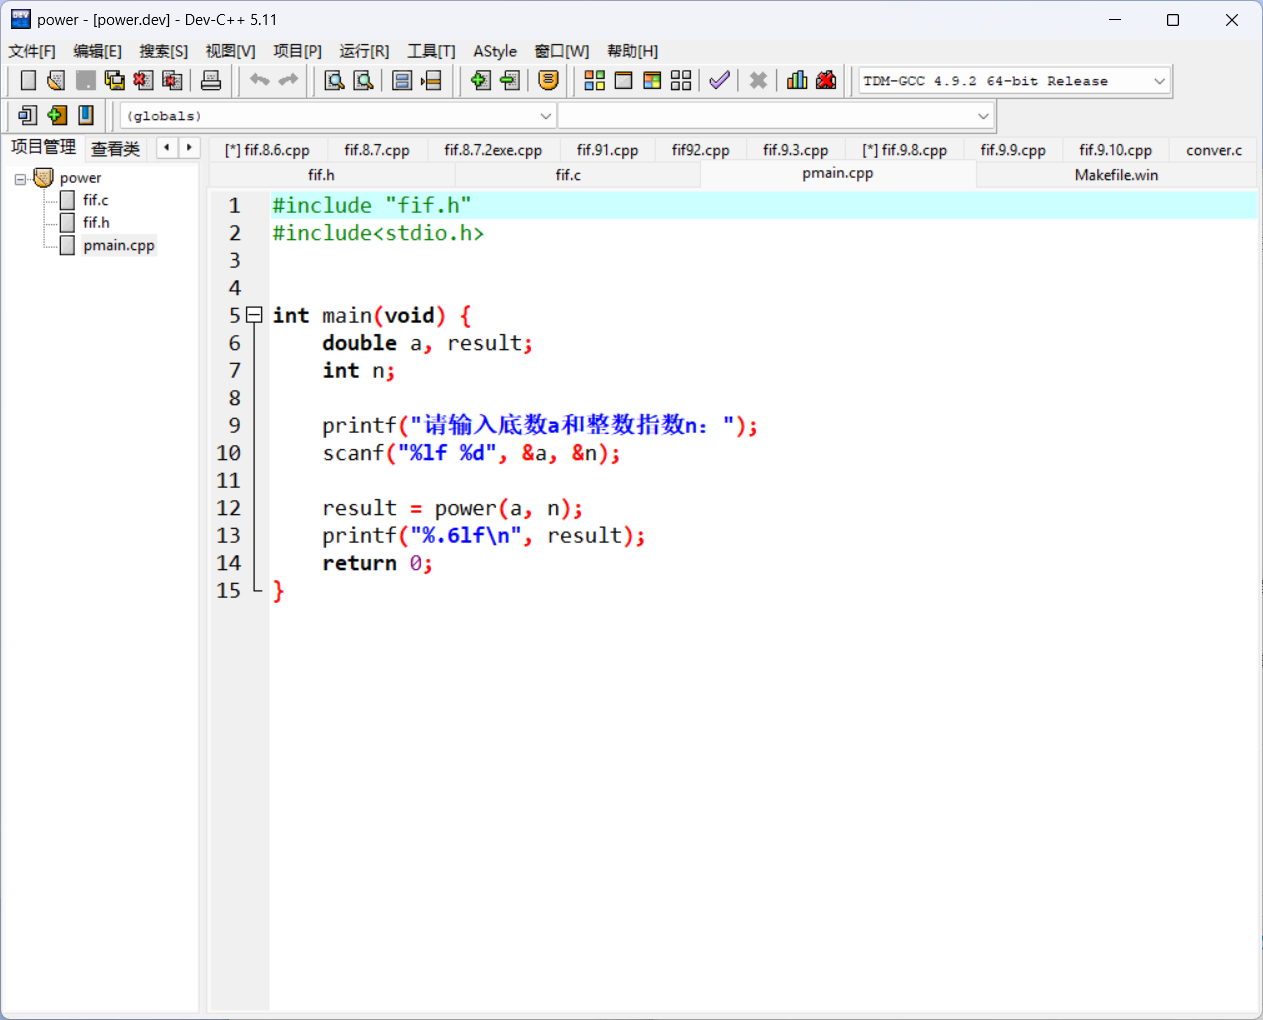Click the Close file toolbar icon
The height and width of the screenshot is (1020, 1263).
143,81
